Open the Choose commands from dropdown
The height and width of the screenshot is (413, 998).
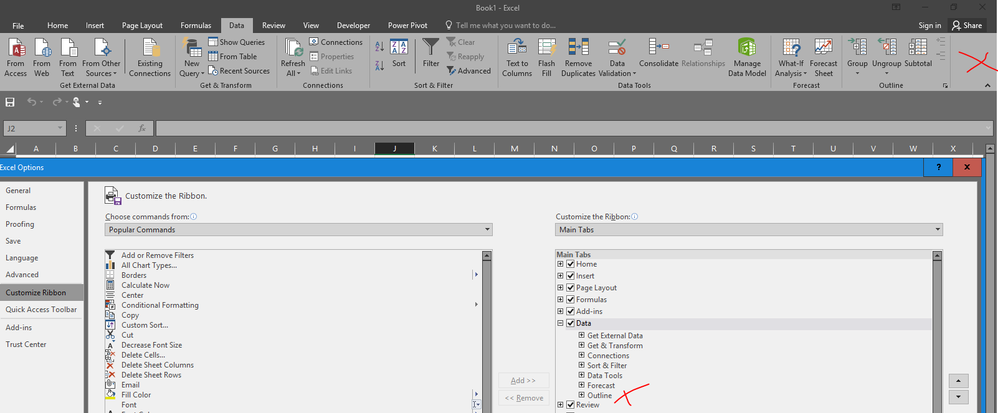[298, 230]
